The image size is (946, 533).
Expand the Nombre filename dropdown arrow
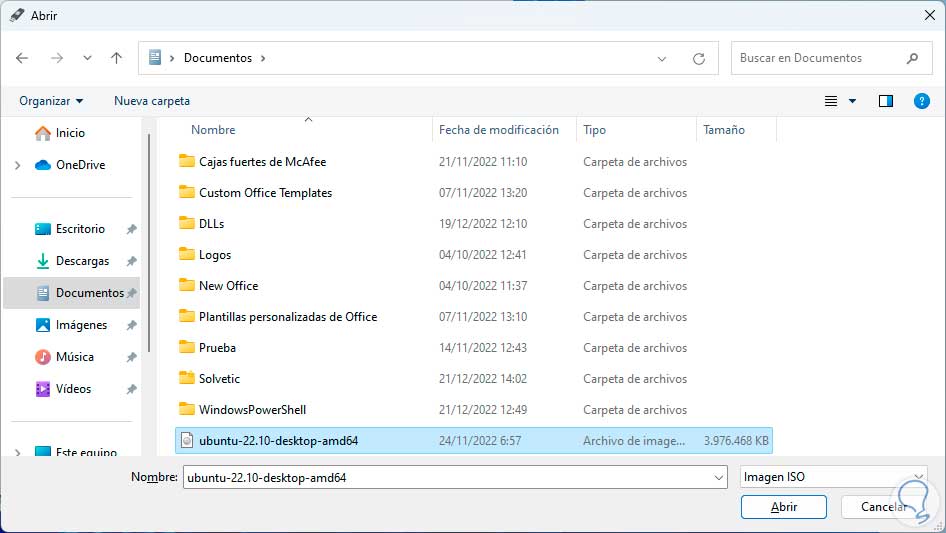point(719,477)
